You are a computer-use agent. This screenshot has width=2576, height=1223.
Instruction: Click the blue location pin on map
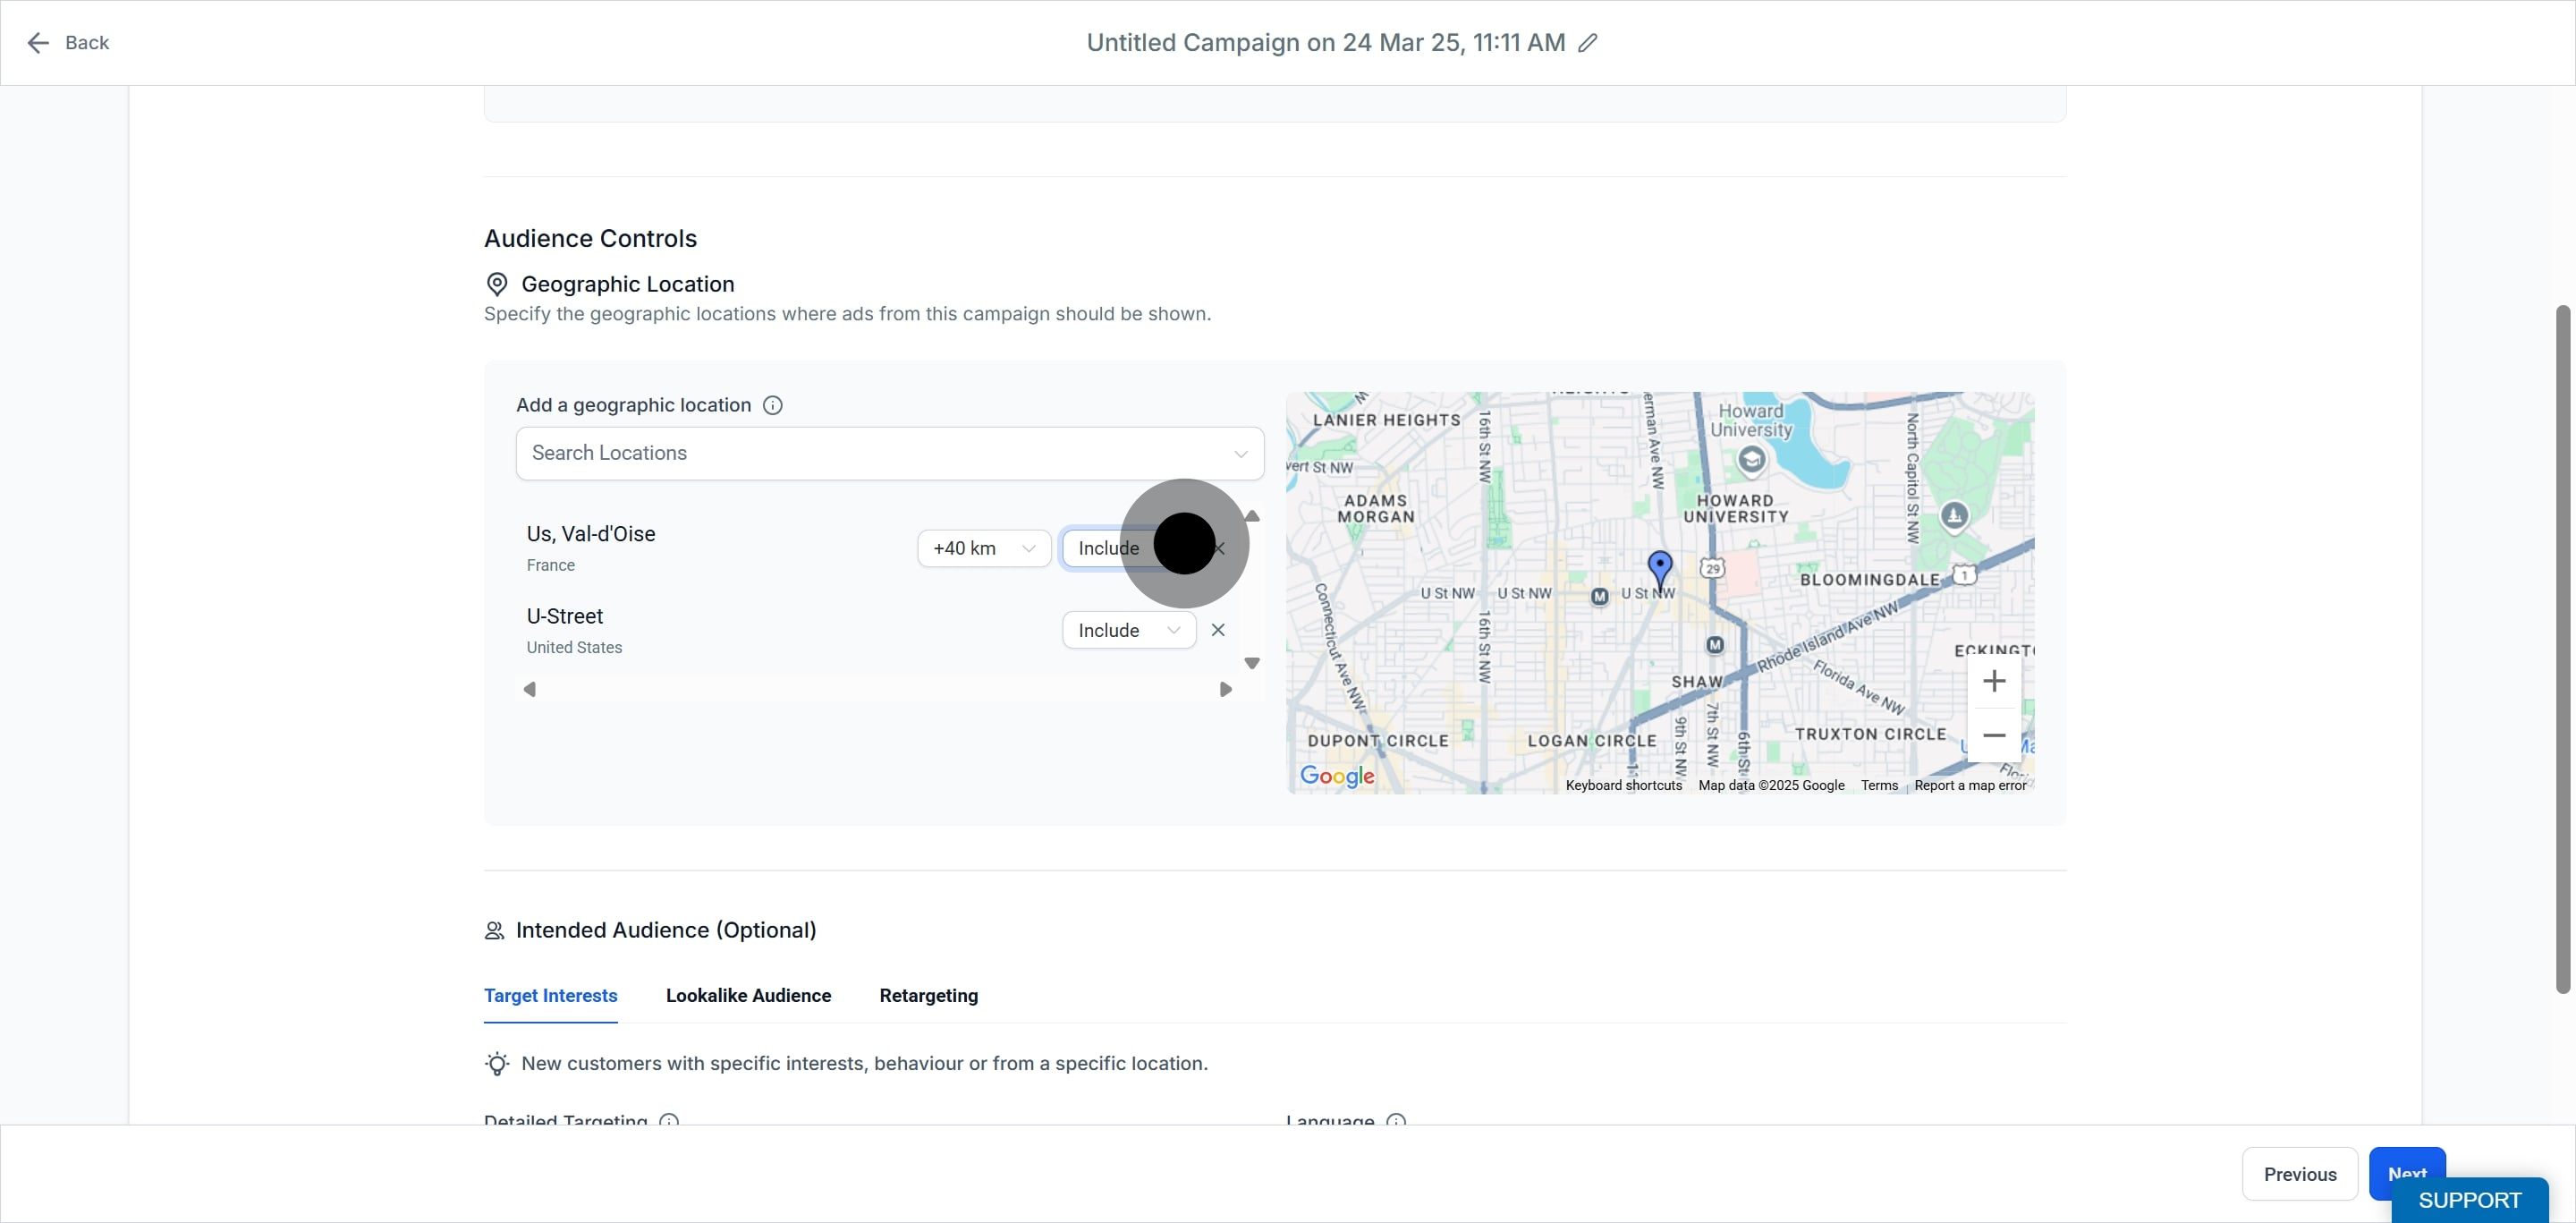[1660, 569]
